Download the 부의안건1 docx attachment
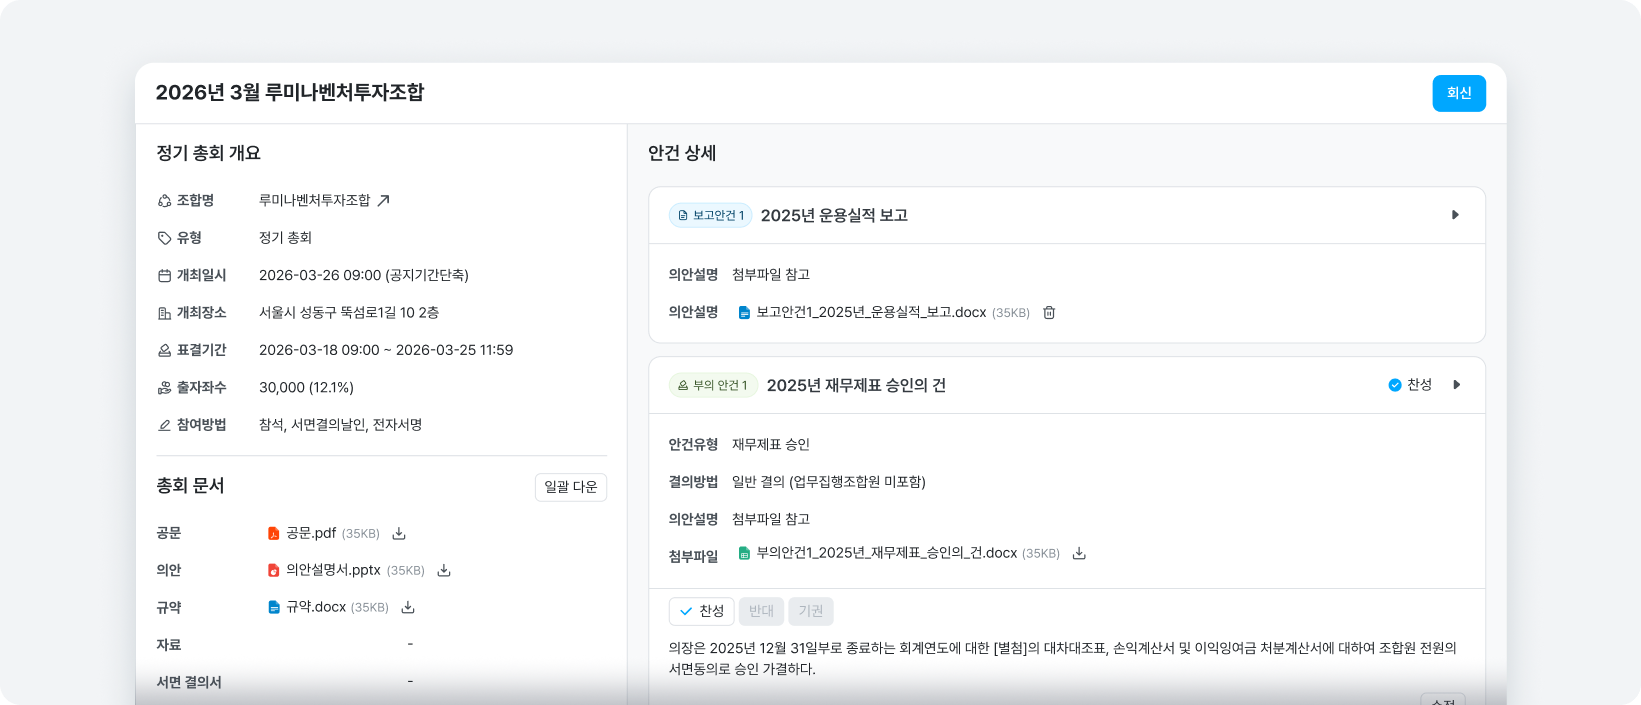This screenshot has width=1641, height=705. coord(1079,553)
